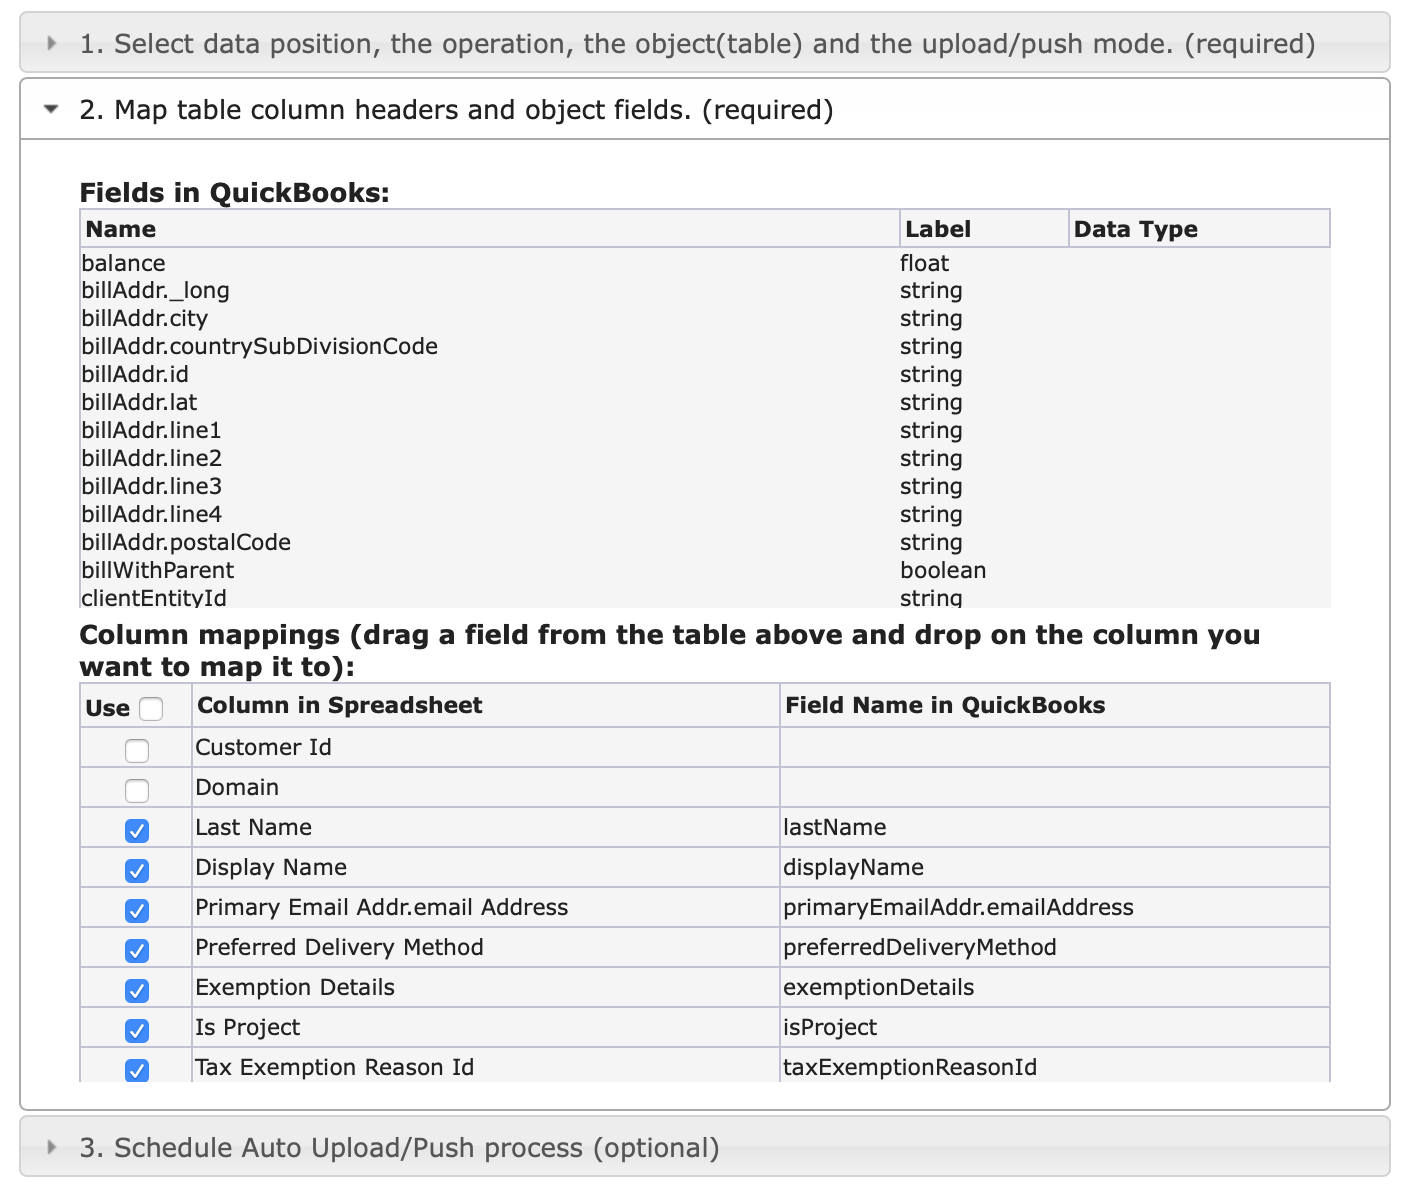
Task: Collapse step 2 Map table column headers section
Action: [x=704, y=109]
